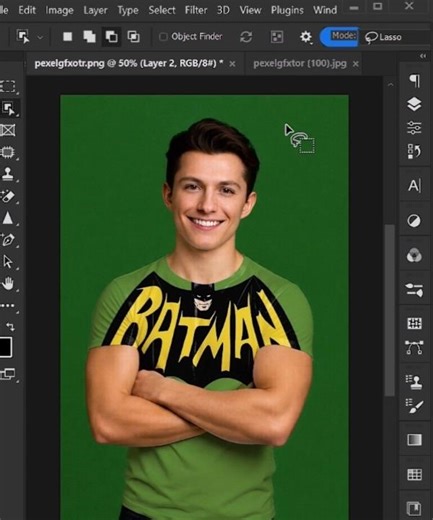This screenshot has width=433, height=520.
Task: Choose Add to selection mode
Action: tap(89, 36)
